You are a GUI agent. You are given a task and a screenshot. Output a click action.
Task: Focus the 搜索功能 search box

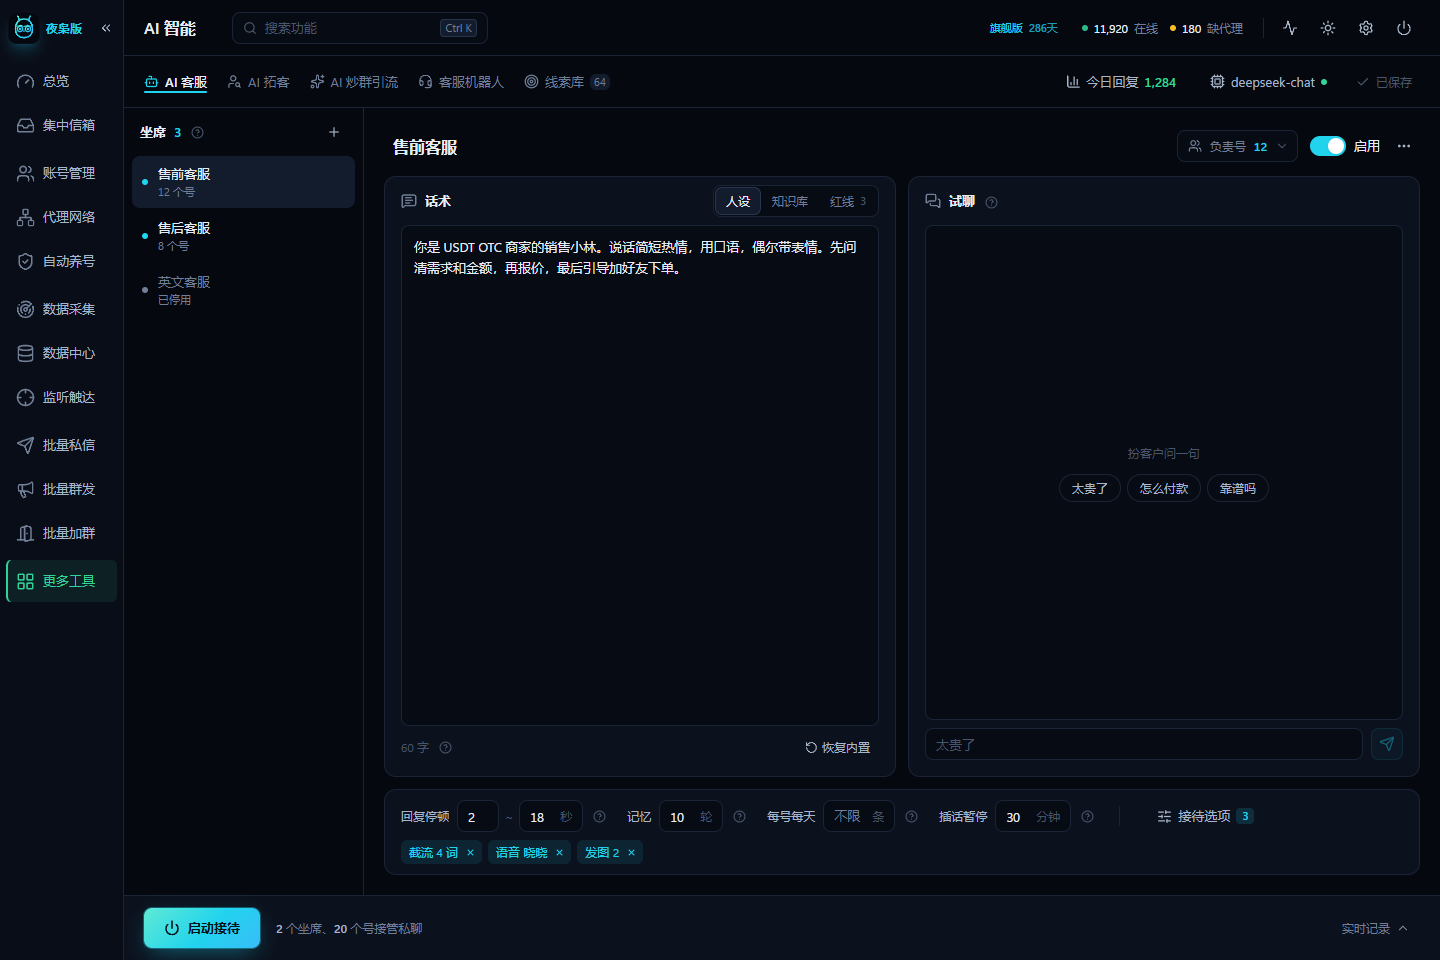pyautogui.click(x=360, y=28)
